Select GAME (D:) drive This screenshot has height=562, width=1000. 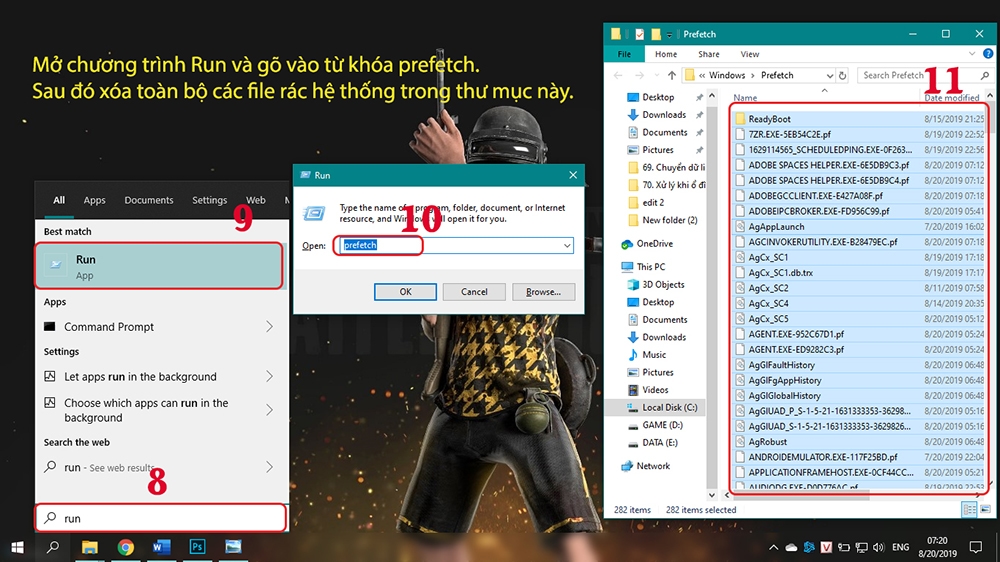point(662,425)
